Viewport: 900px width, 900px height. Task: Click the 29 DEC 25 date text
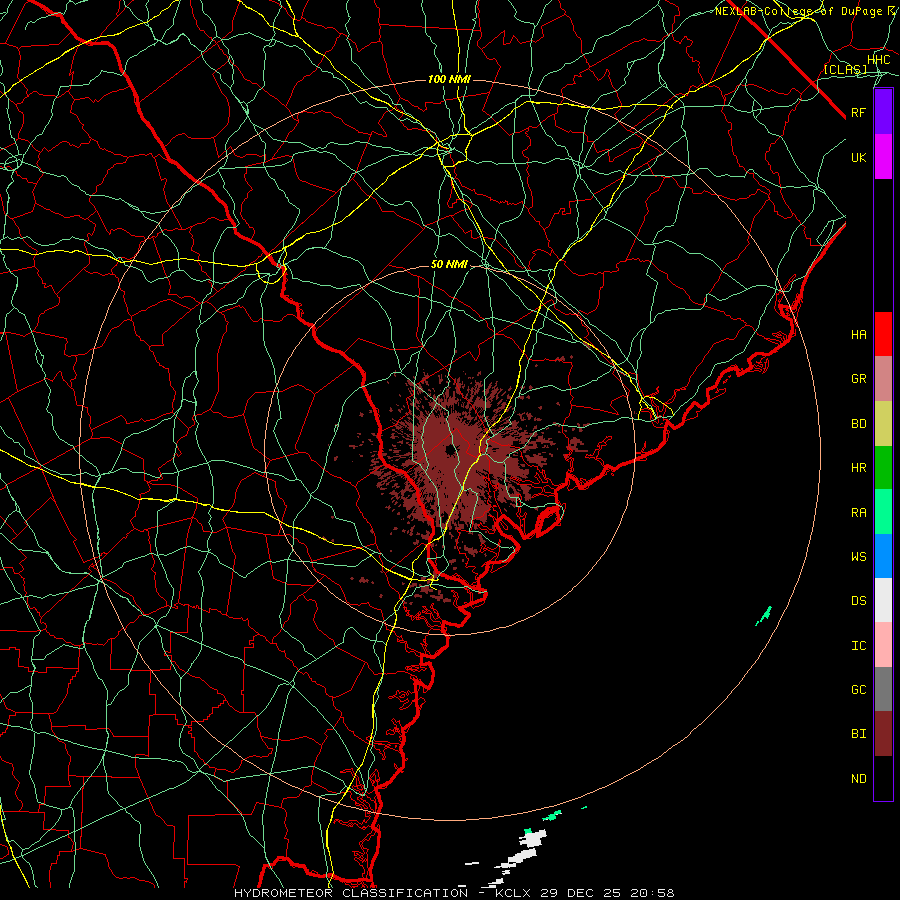(583, 893)
